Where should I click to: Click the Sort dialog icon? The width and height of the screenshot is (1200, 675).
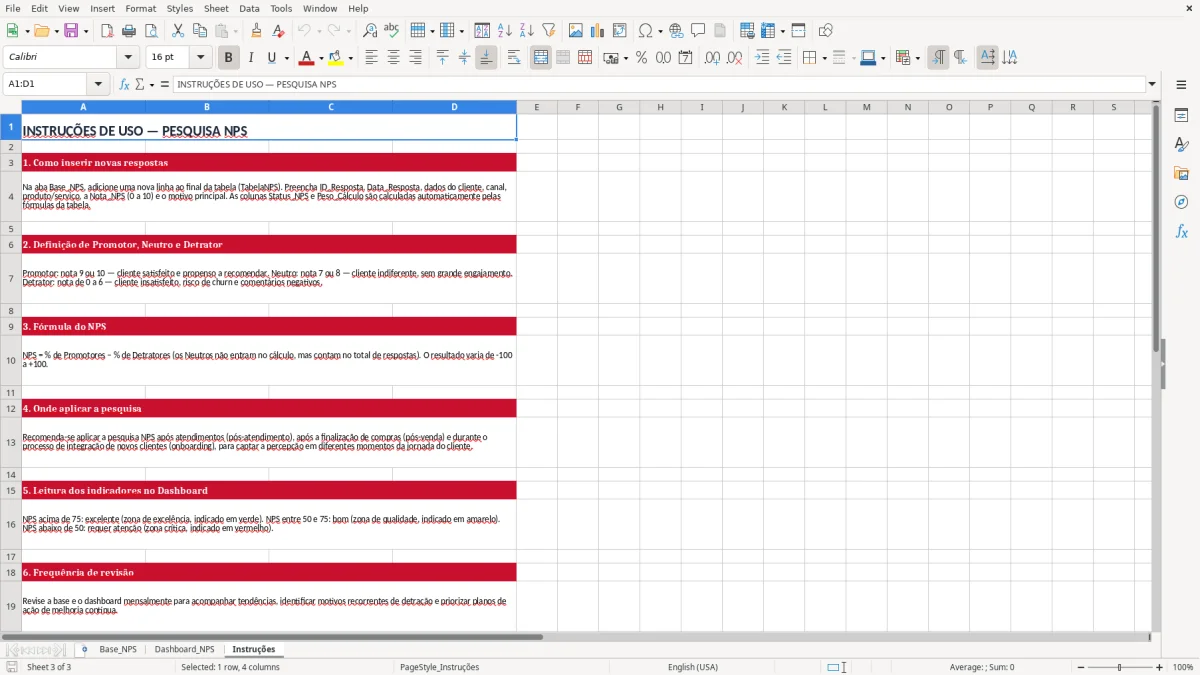click(x=482, y=31)
